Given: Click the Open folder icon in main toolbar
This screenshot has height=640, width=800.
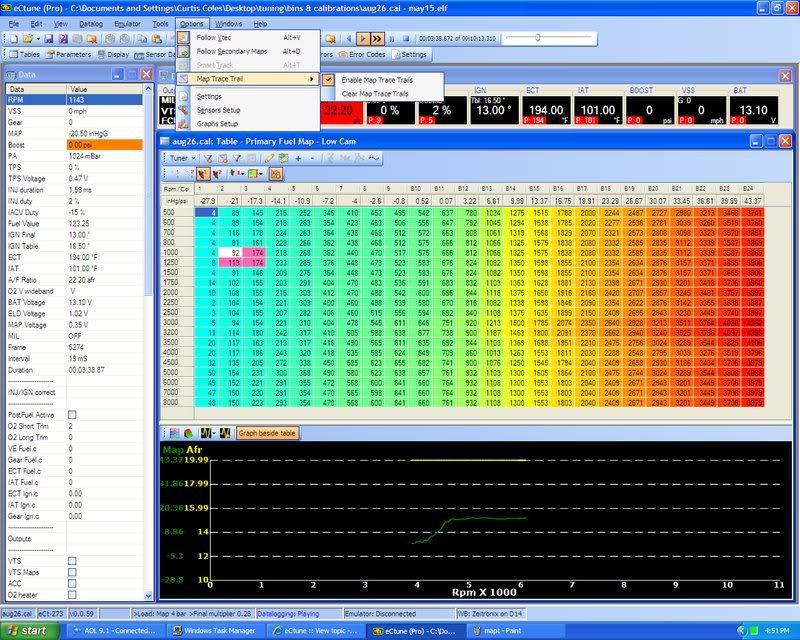Looking at the screenshot, I should pos(28,39).
